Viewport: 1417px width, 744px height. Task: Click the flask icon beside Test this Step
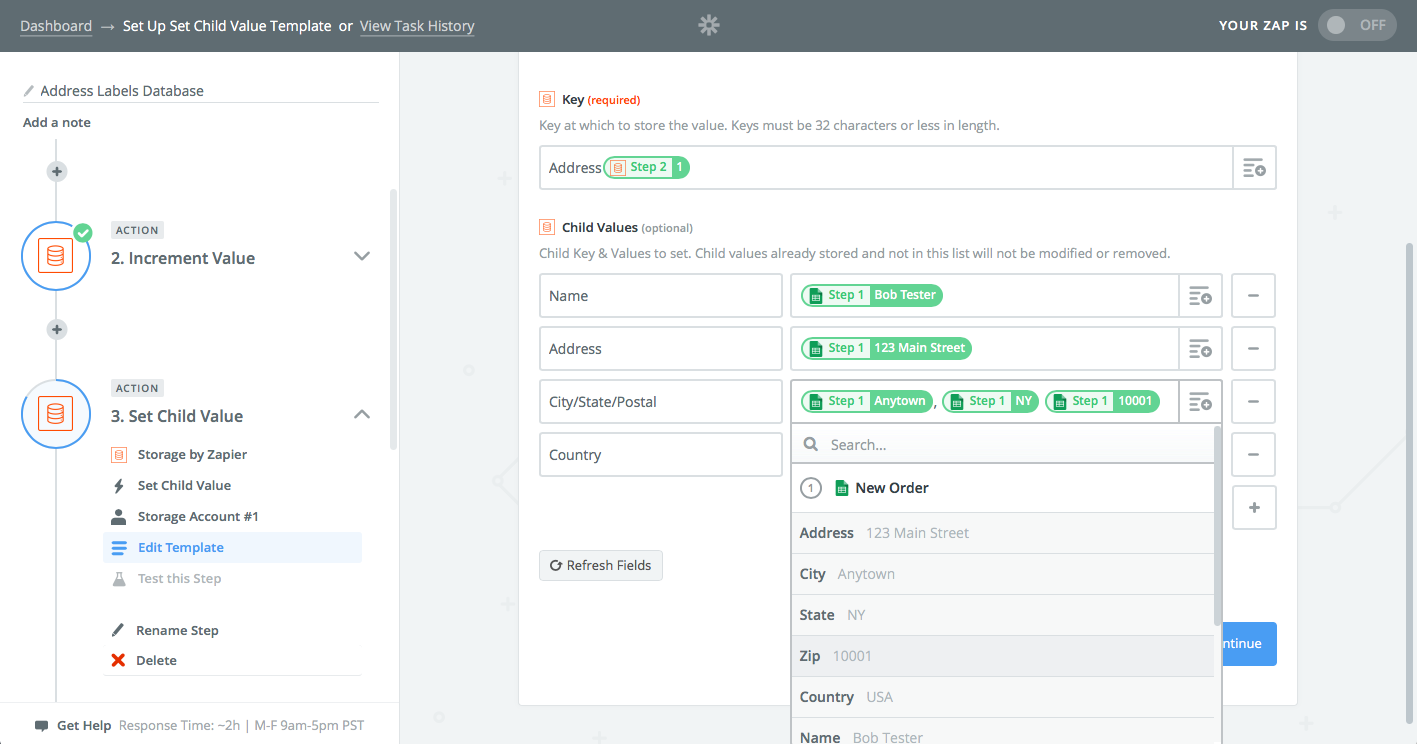coord(118,579)
